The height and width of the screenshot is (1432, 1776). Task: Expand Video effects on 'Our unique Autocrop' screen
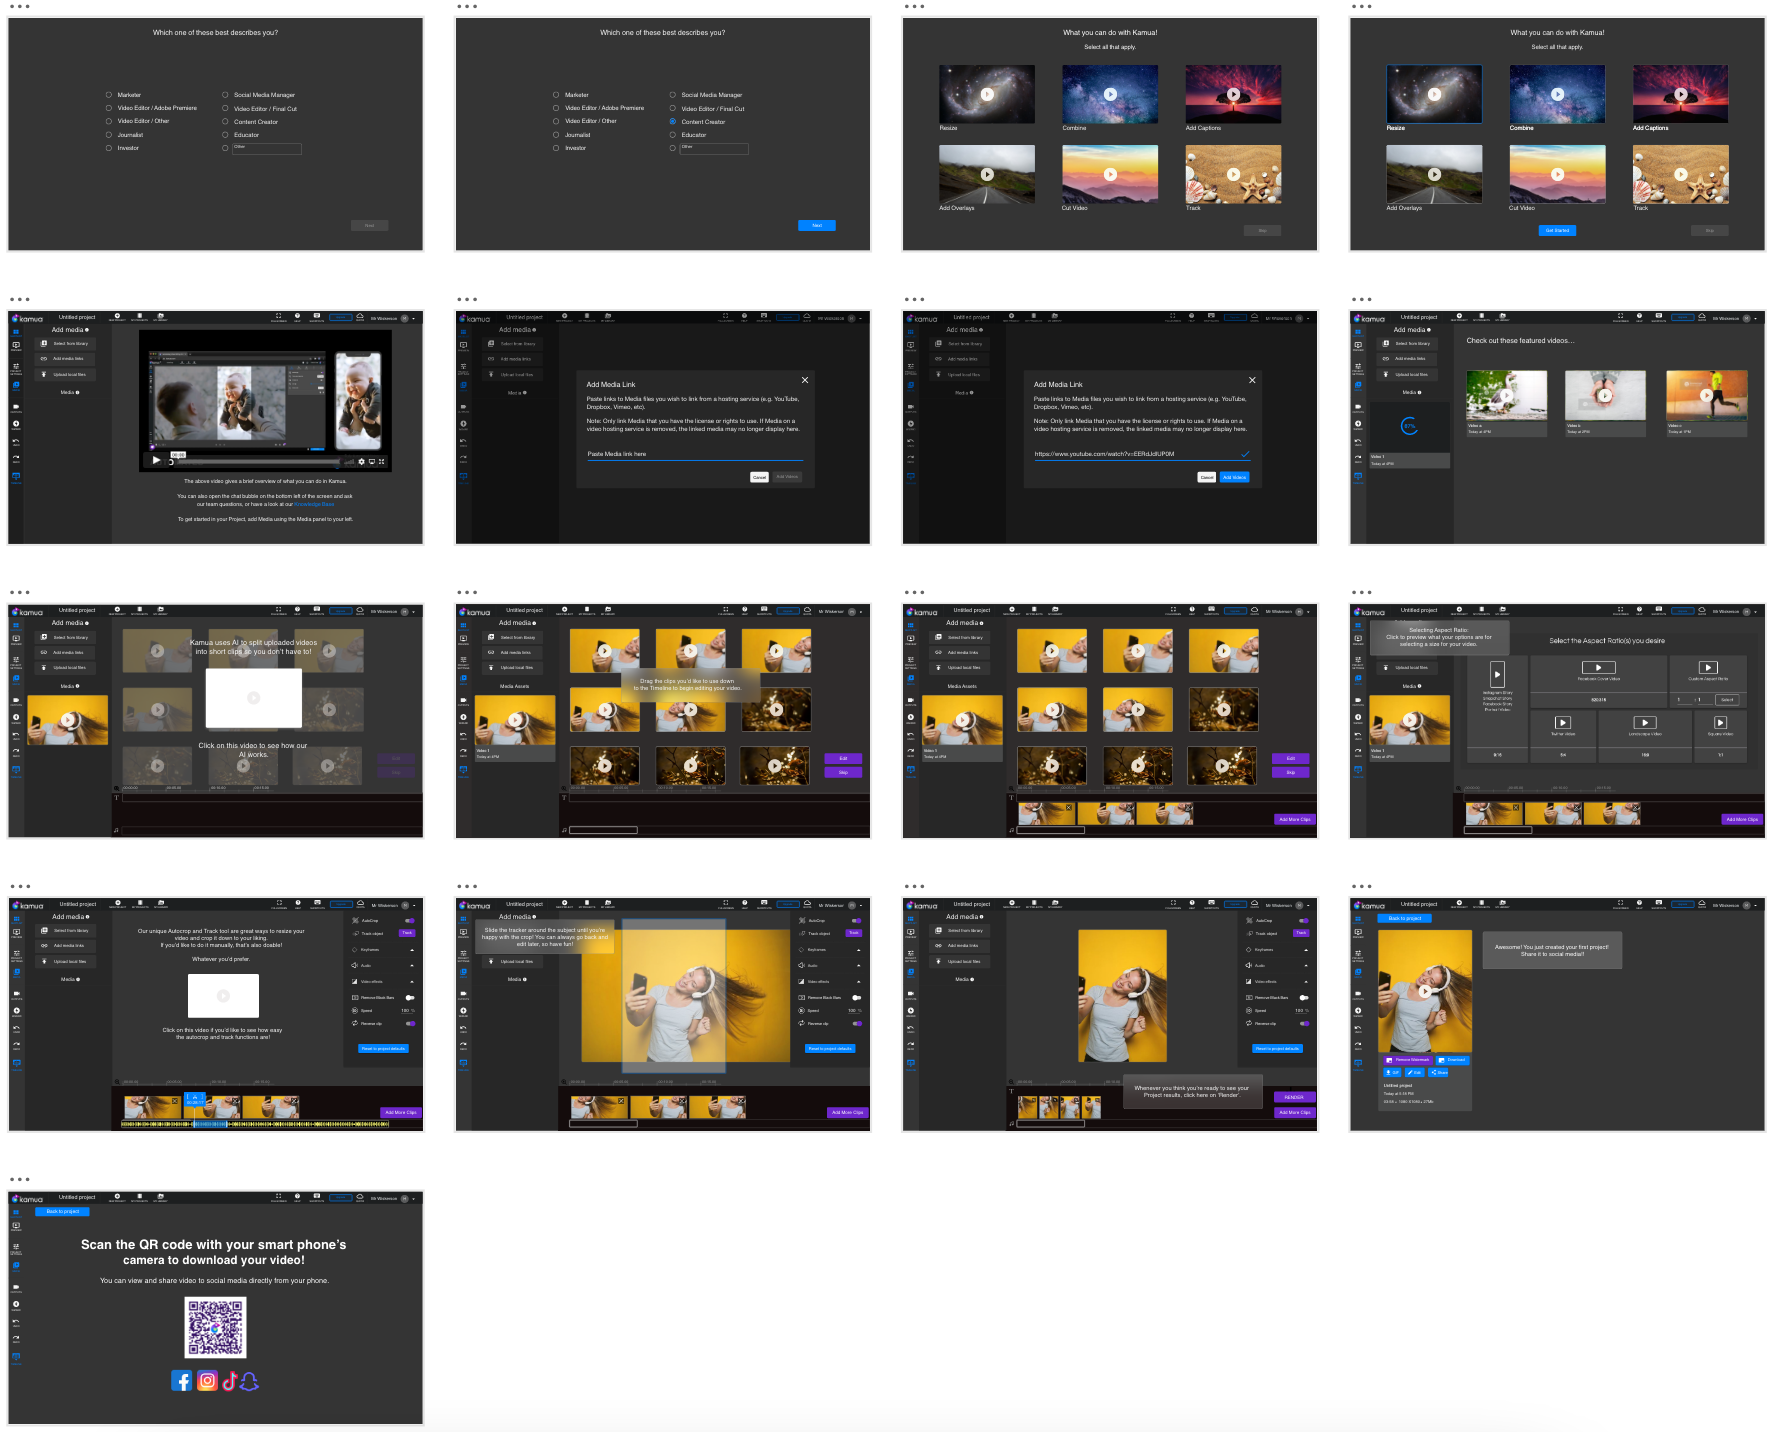click(412, 982)
